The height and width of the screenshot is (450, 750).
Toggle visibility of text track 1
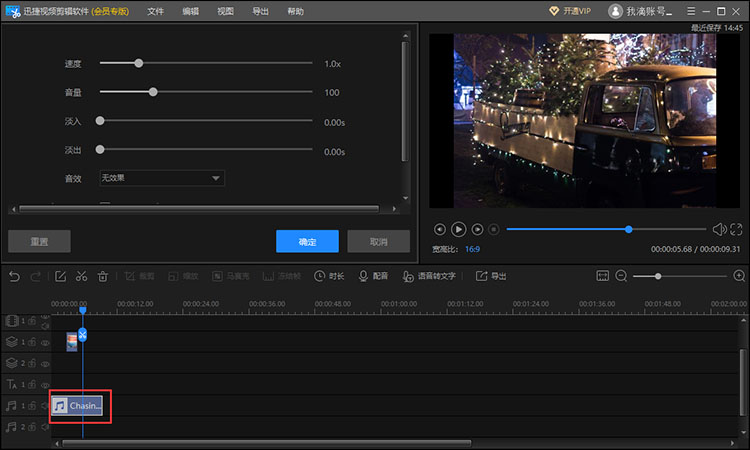[x=45, y=385]
